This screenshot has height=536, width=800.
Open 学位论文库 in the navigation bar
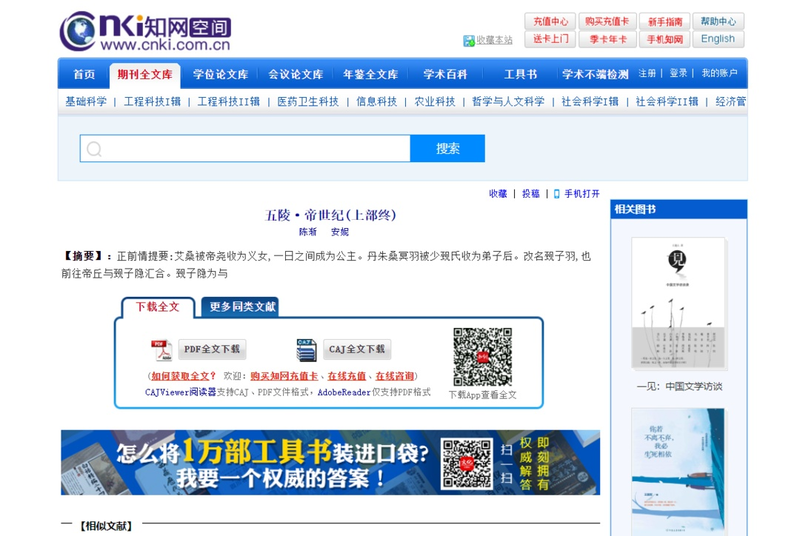[220, 74]
